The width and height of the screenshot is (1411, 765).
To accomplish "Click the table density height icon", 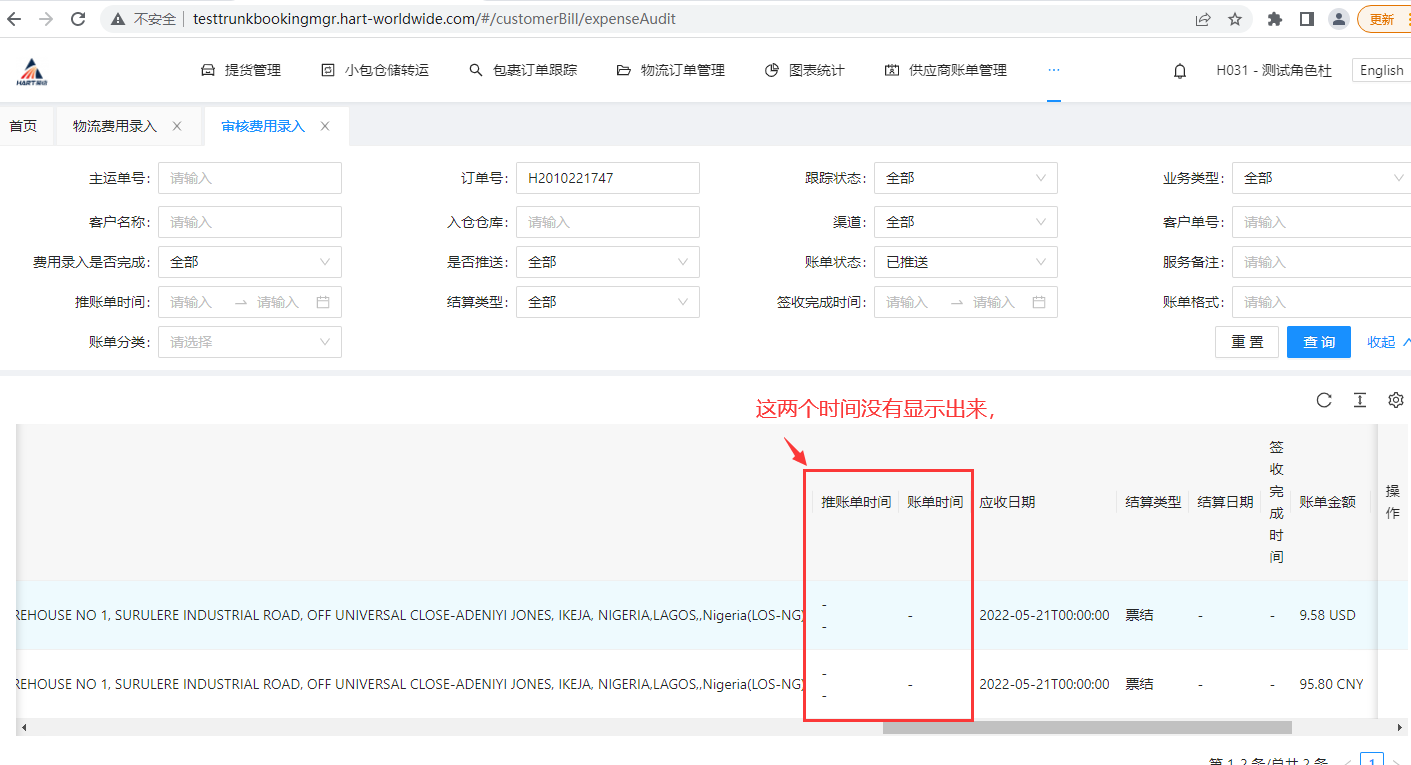I will click(x=1360, y=400).
